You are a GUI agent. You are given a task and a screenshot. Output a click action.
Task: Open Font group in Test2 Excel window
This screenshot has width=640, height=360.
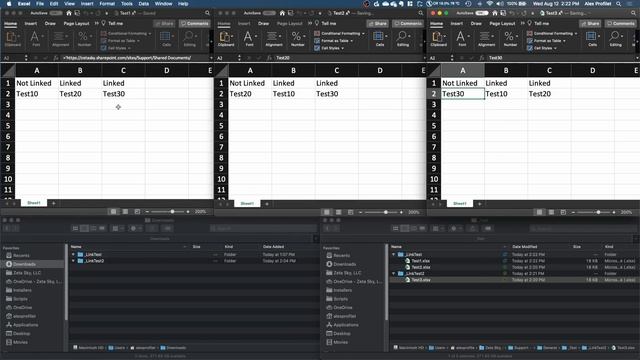[249, 39]
